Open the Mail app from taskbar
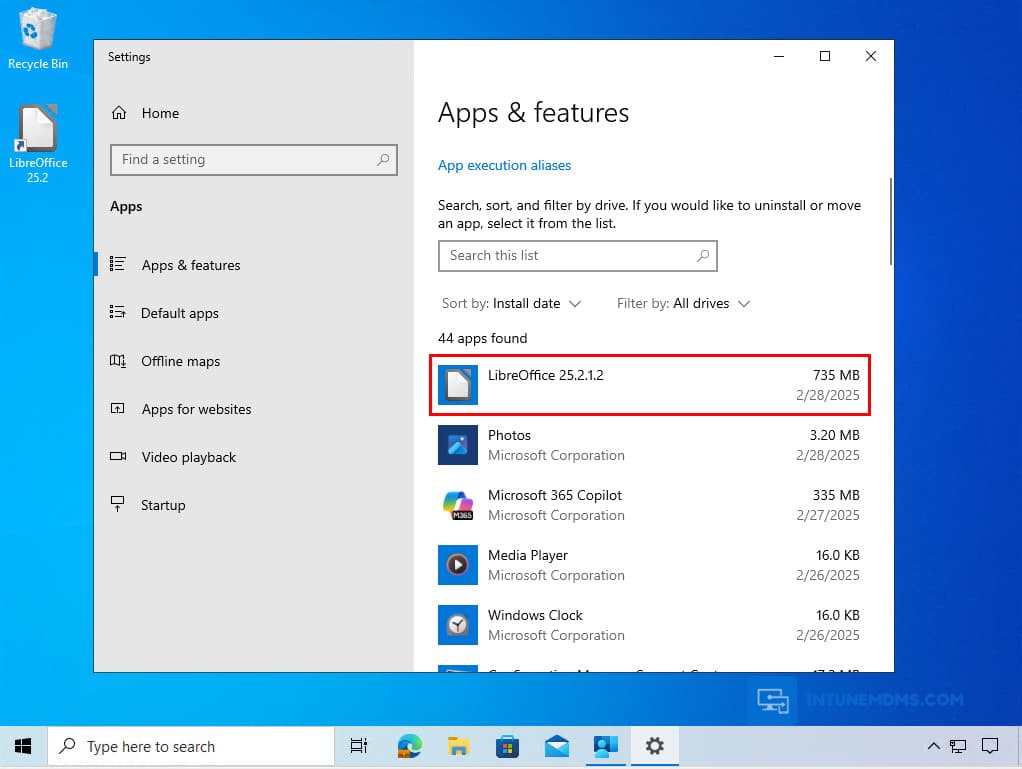Viewport: 1022px width, 769px height. [556, 746]
